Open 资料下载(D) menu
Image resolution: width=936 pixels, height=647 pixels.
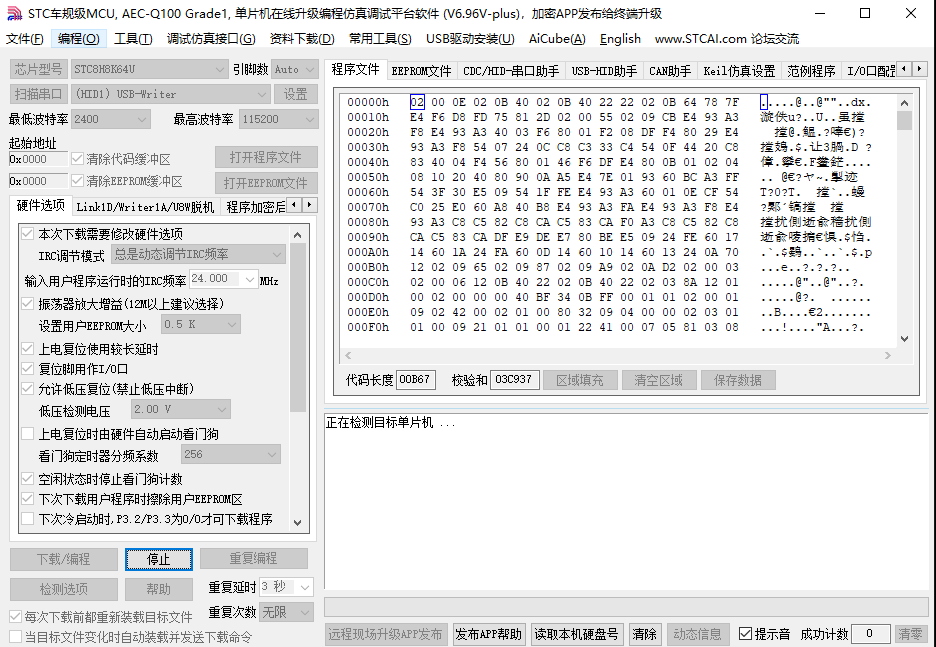(x=302, y=39)
